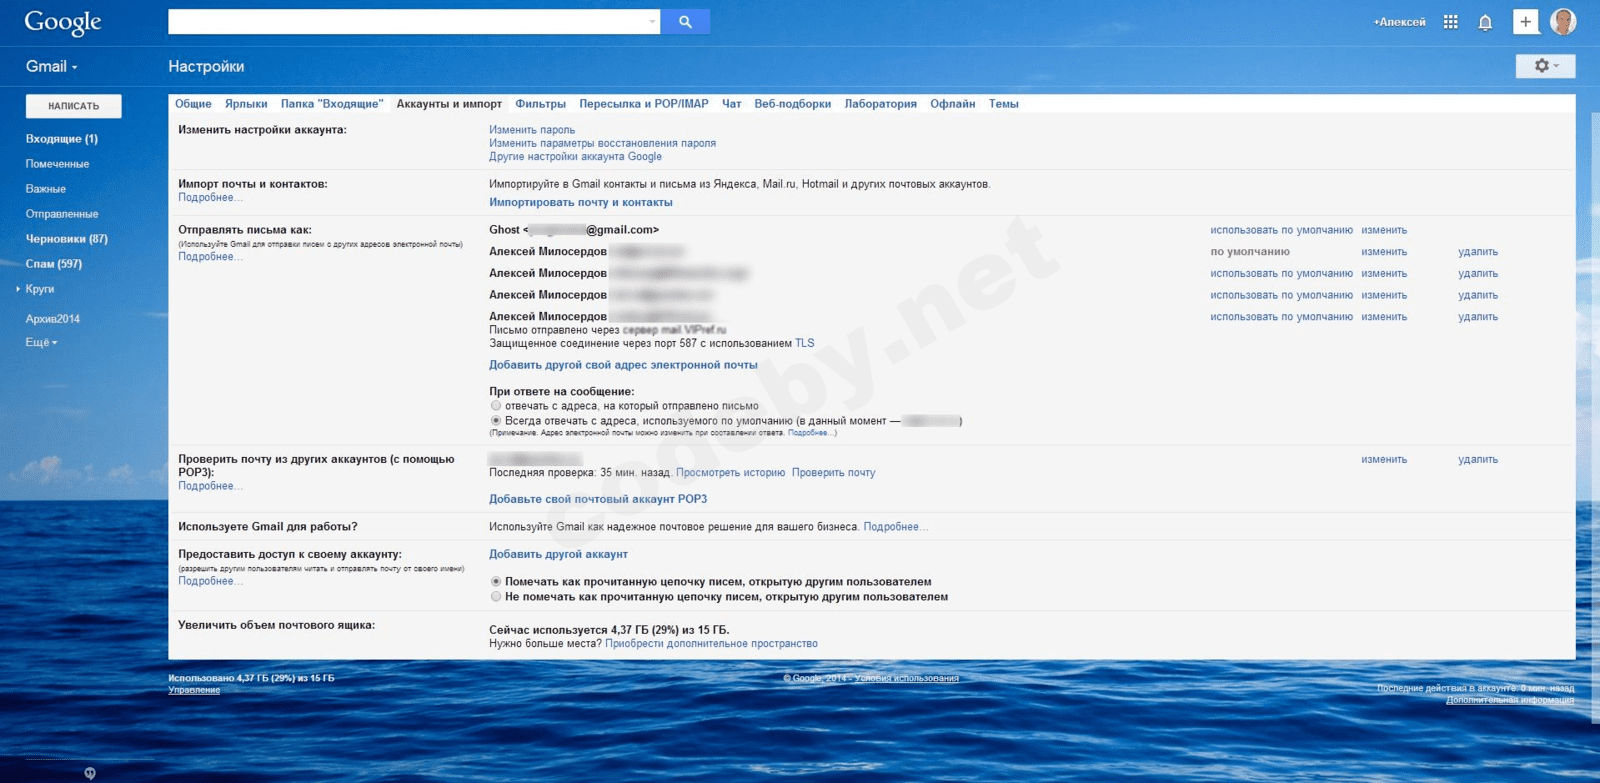Open the "Темы" tab

pyautogui.click(x=1004, y=104)
